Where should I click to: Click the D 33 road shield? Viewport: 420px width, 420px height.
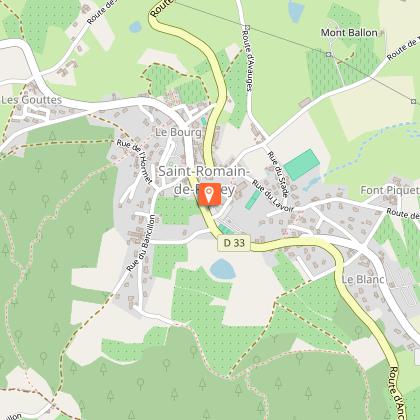click(x=234, y=243)
